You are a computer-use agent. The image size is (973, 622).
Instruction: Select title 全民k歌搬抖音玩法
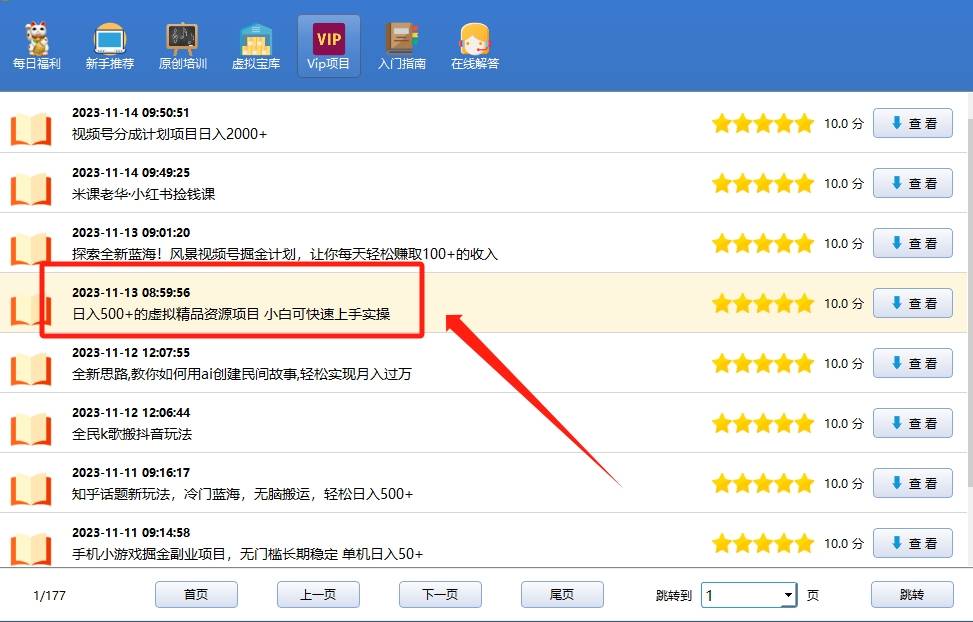coord(132,435)
